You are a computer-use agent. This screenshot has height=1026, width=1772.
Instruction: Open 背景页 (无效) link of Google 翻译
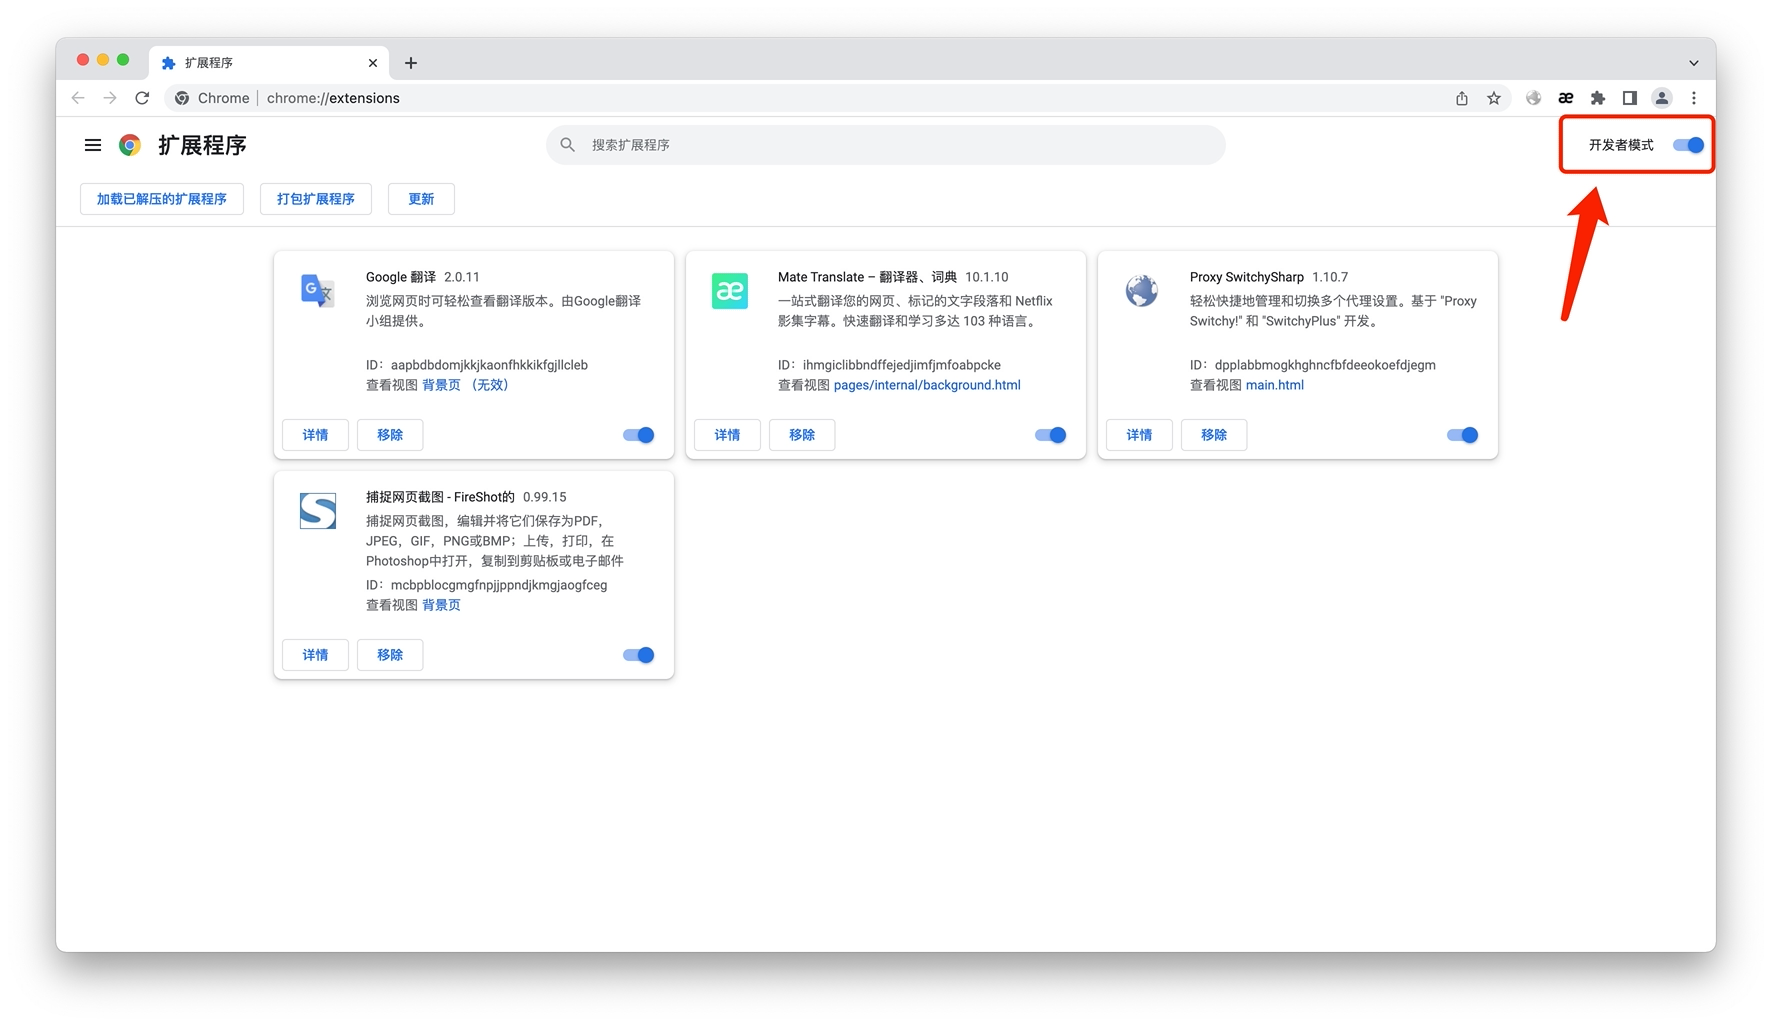465,385
